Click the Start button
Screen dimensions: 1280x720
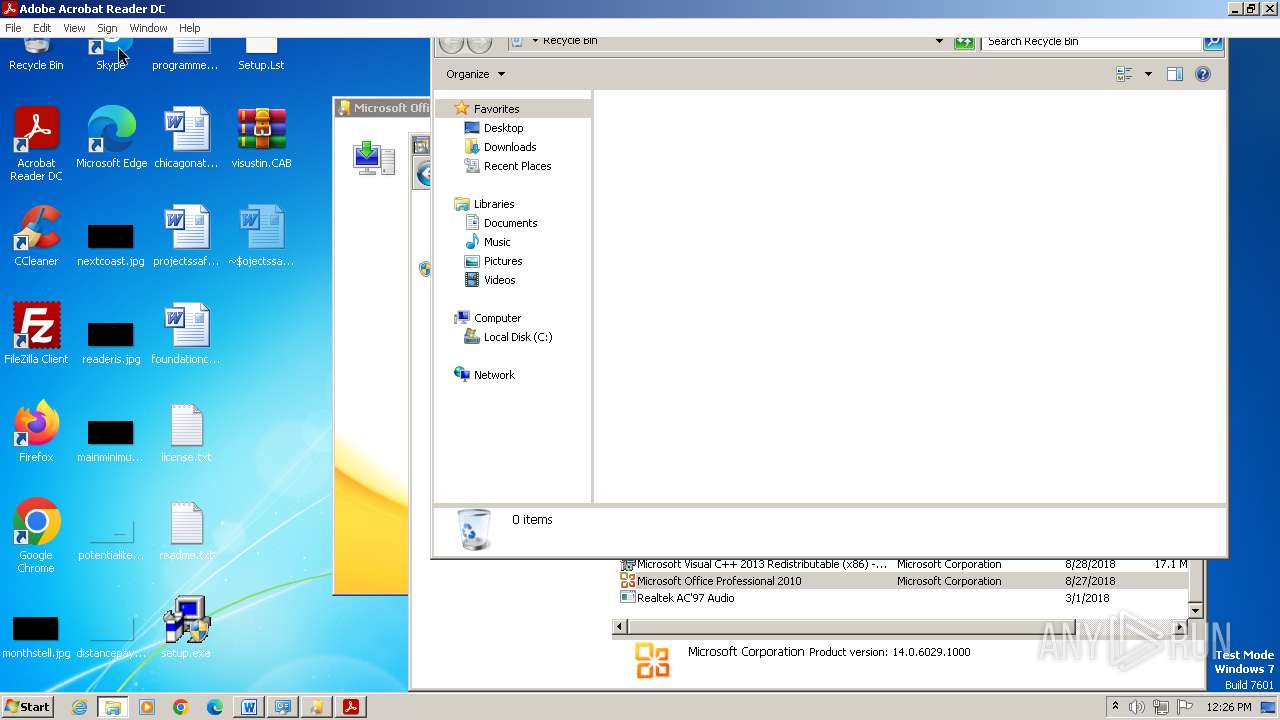(x=28, y=707)
